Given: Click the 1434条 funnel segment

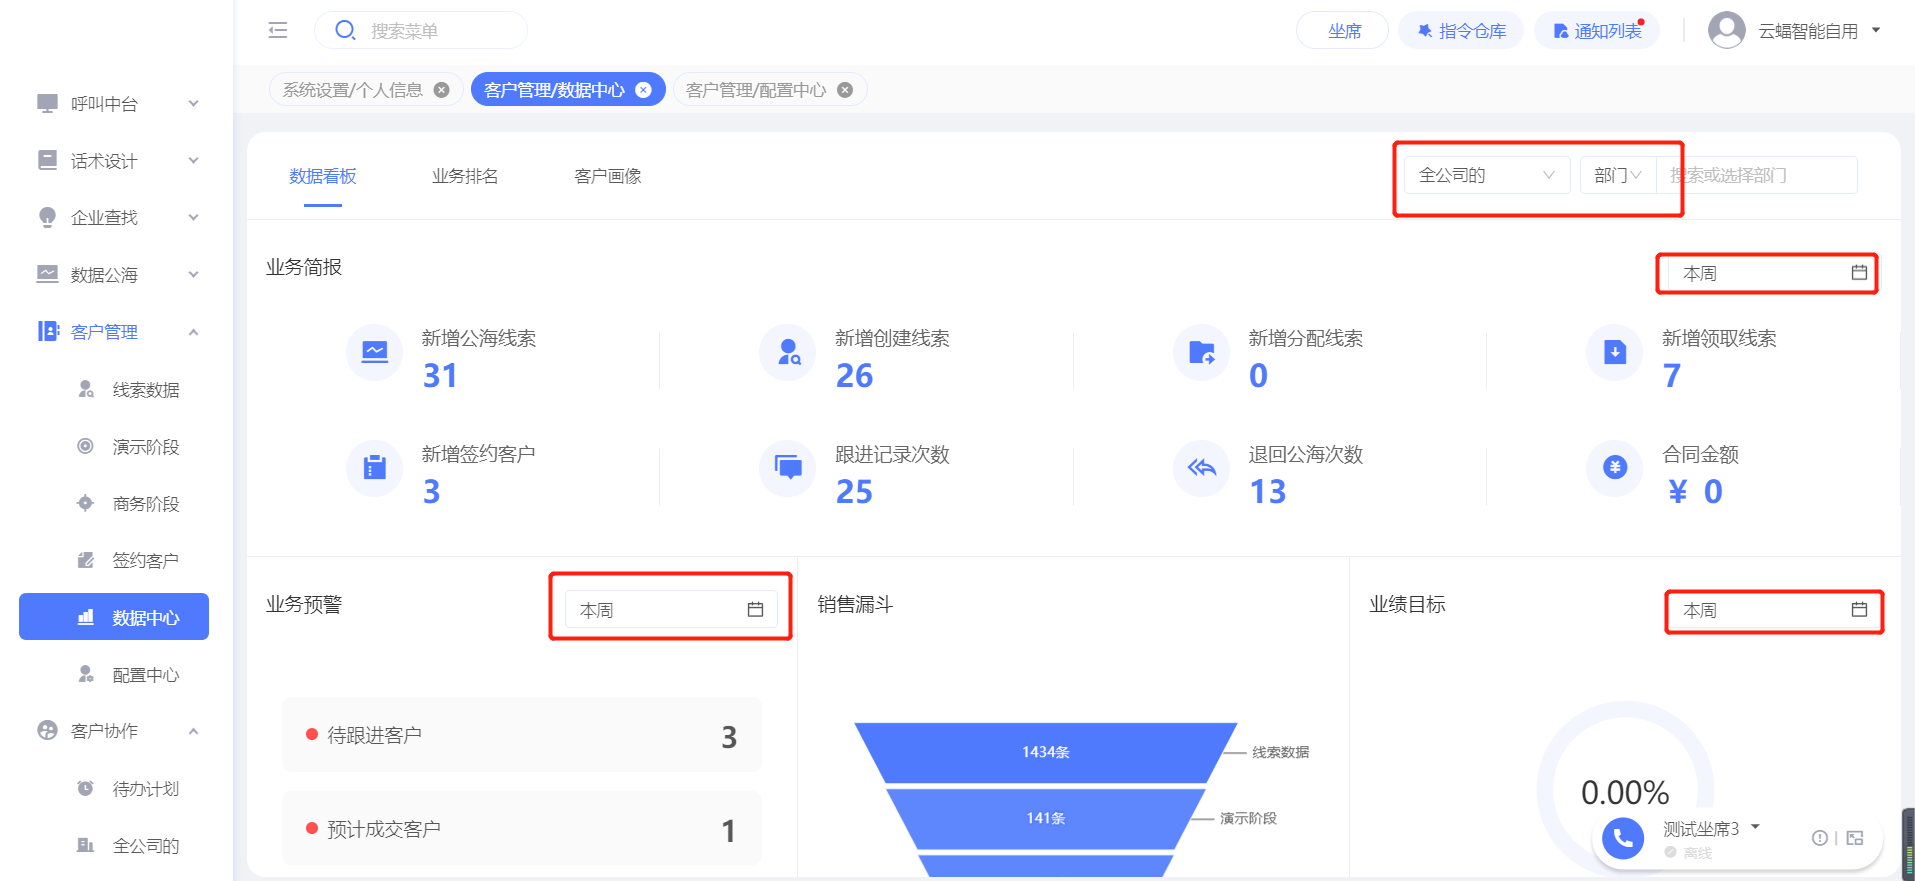Looking at the screenshot, I should [x=1045, y=752].
